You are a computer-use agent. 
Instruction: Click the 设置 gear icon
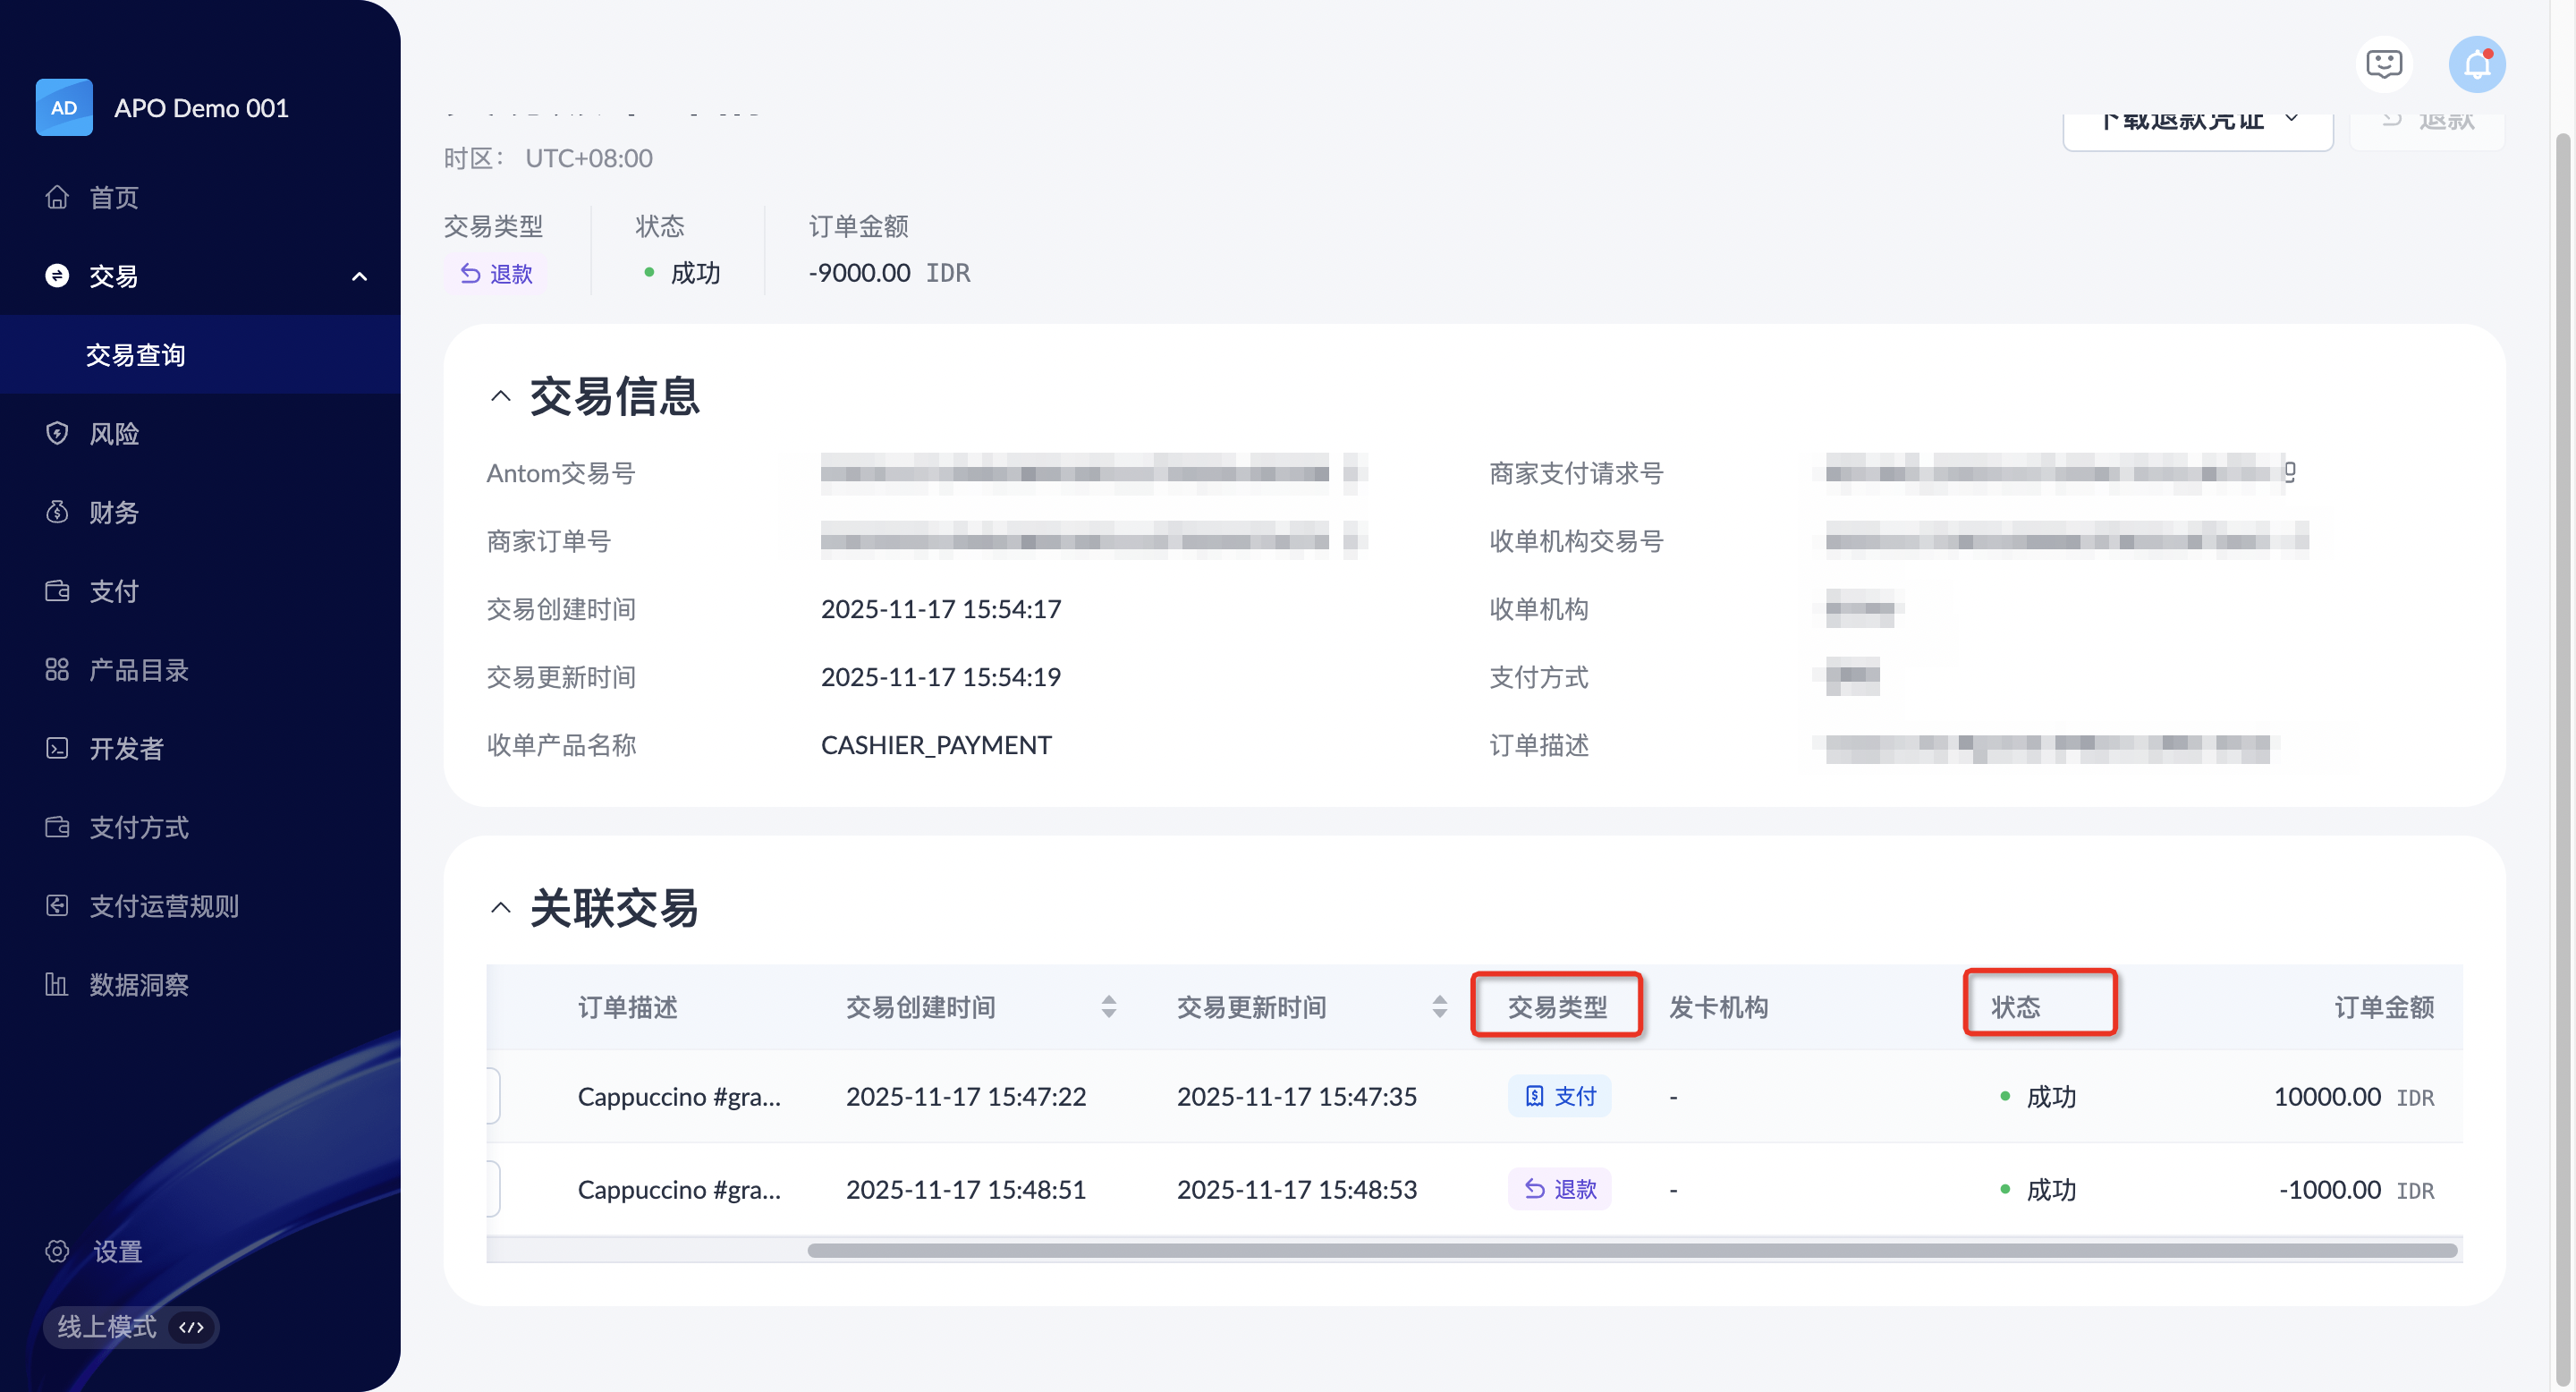coord(57,1251)
